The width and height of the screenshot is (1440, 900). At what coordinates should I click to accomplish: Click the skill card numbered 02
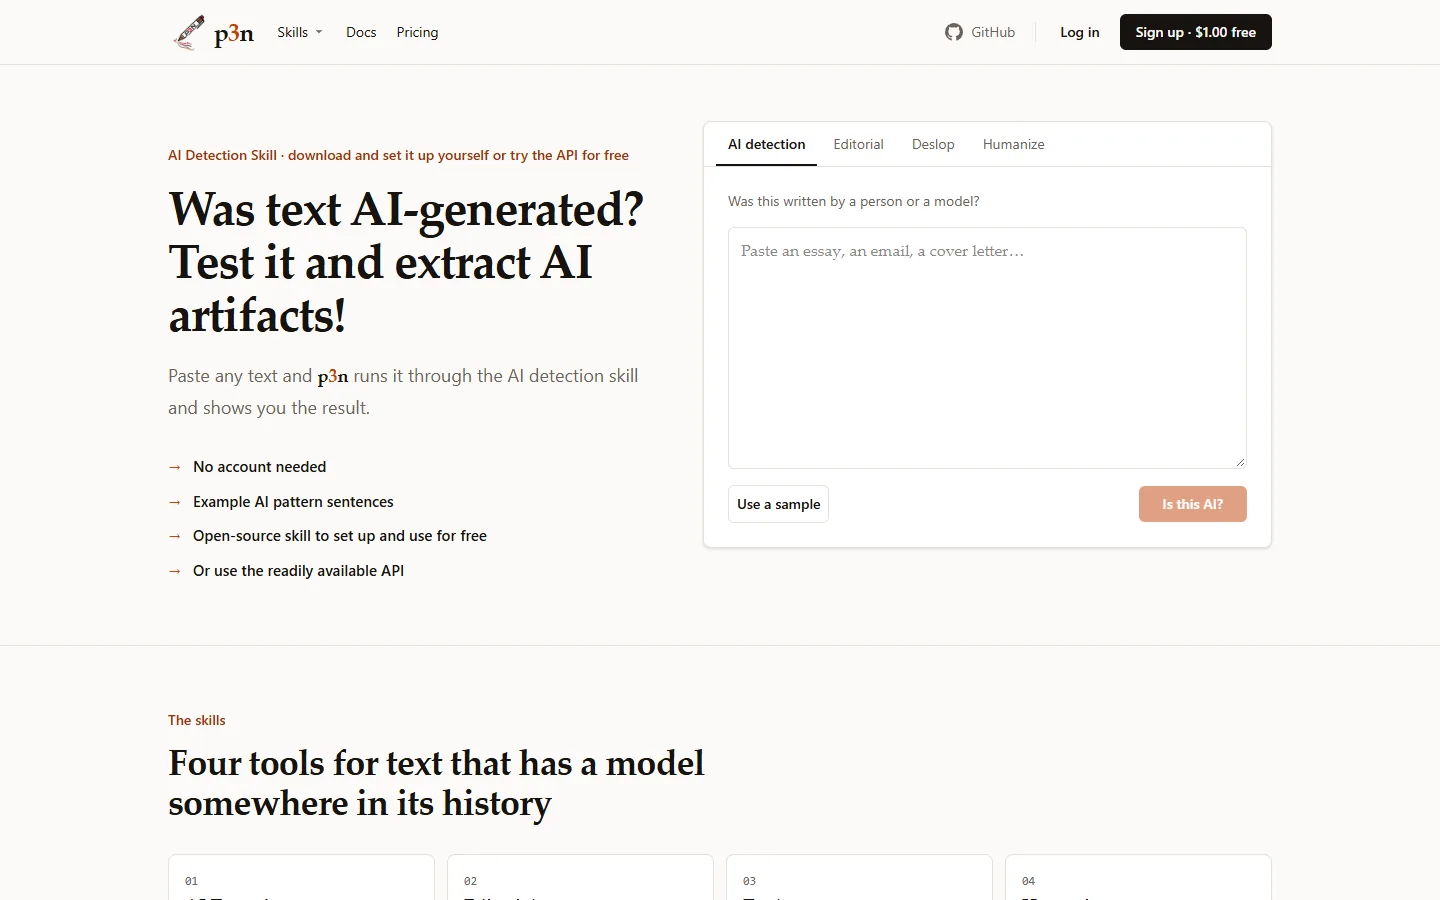click(x=580, y=877)
